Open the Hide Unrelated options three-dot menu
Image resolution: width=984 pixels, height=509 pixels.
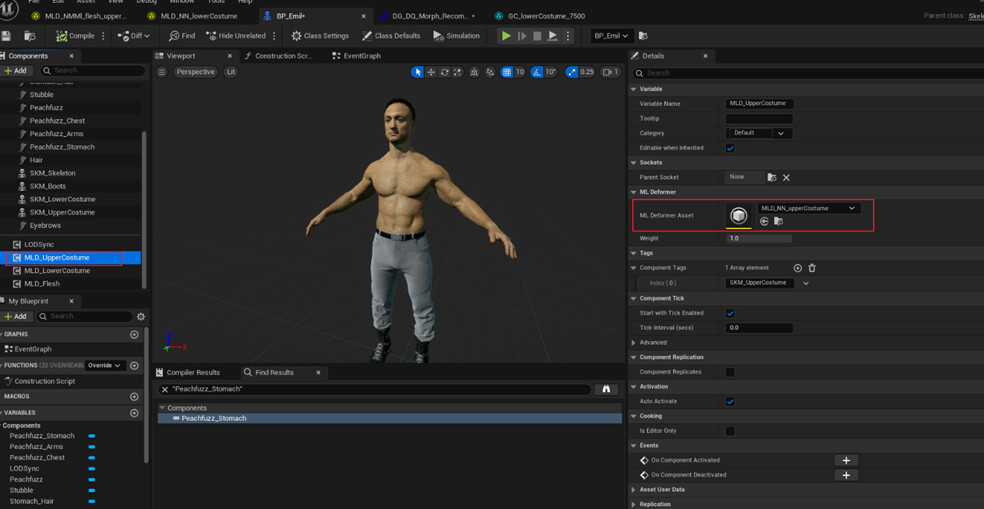click(x=274, y=36)
